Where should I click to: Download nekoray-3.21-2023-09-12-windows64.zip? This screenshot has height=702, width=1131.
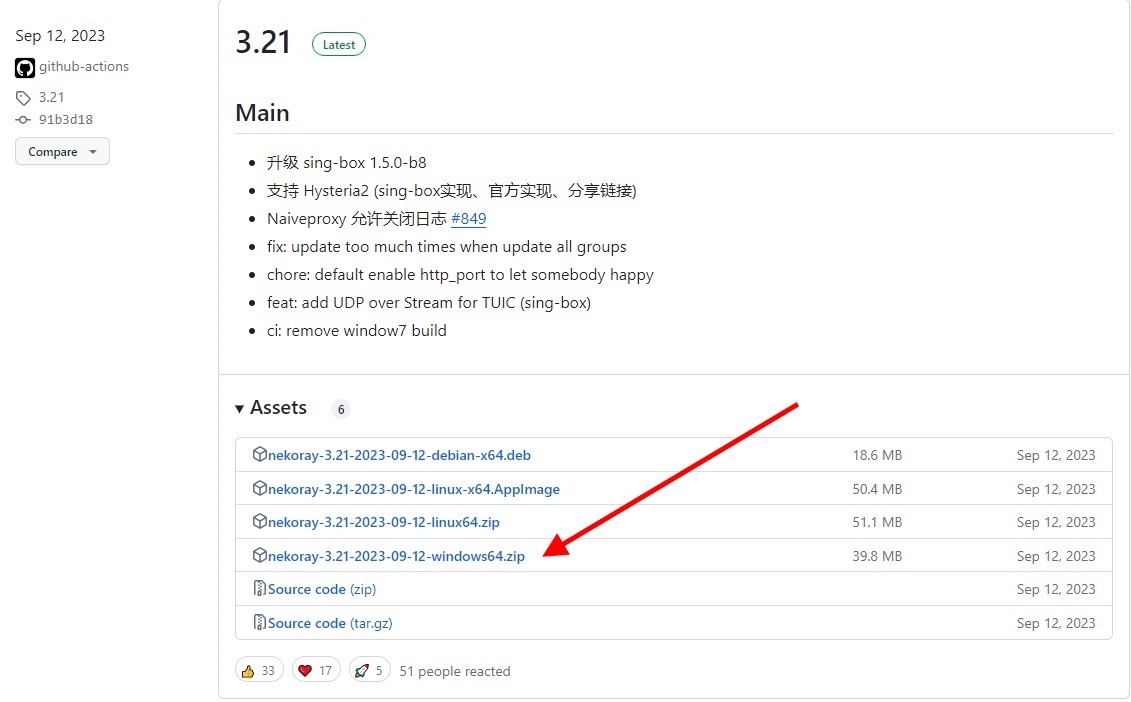[x=396, y=556]
